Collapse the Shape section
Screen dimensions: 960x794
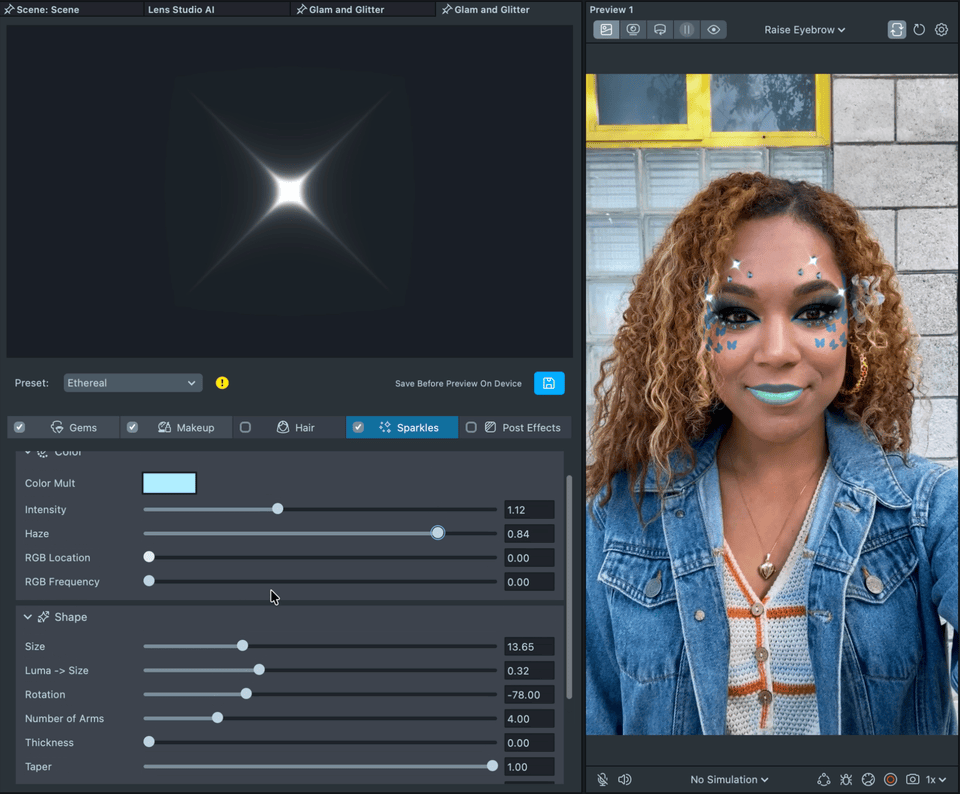[28, 617]
